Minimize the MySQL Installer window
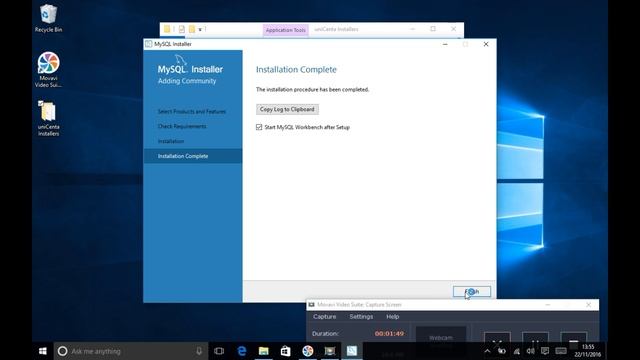This screenshot has width=640, height=360. 445,44
